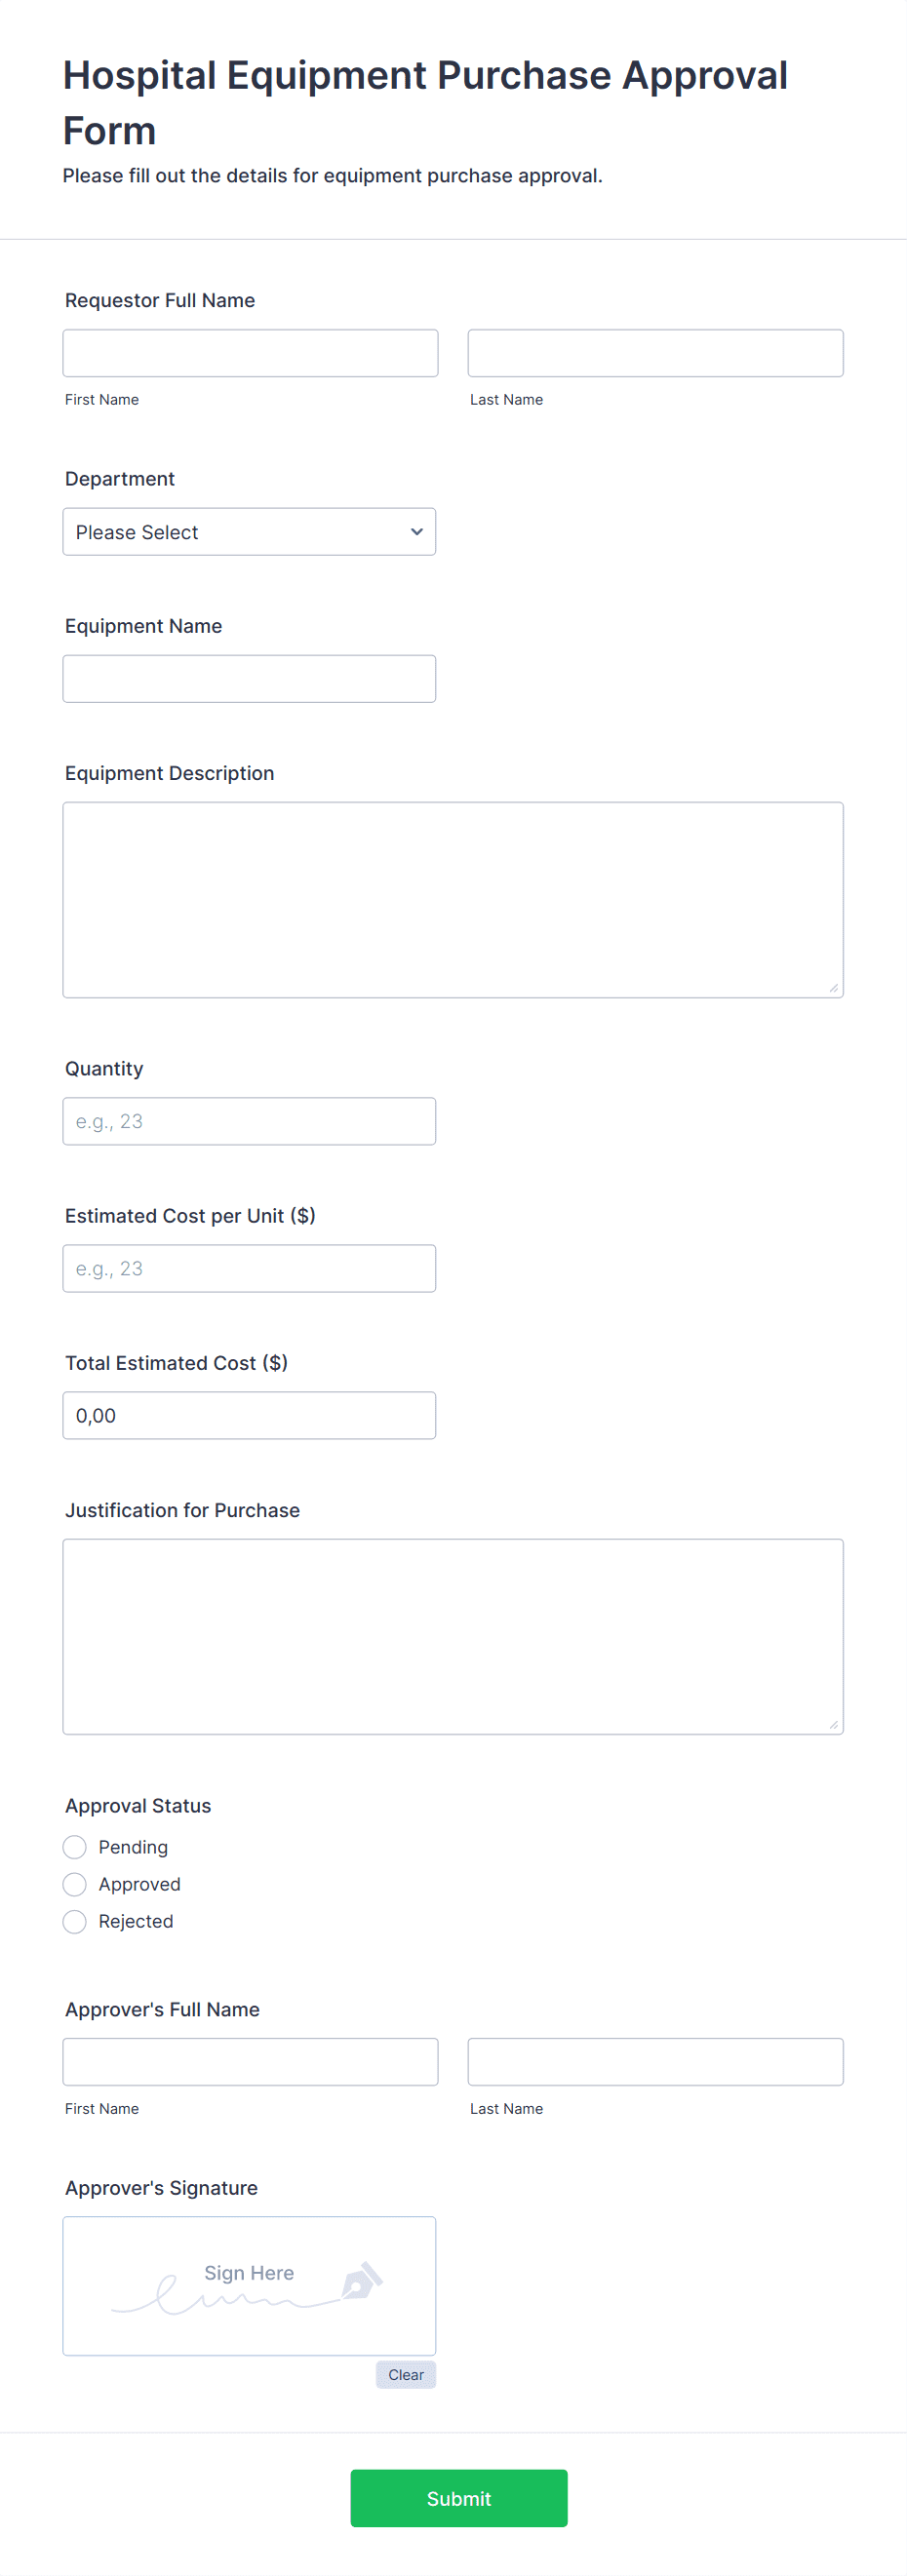Click the Total Estimated Cost field
The image size is (907, 2576).
pyautogui.click(x=249, y=1415)
